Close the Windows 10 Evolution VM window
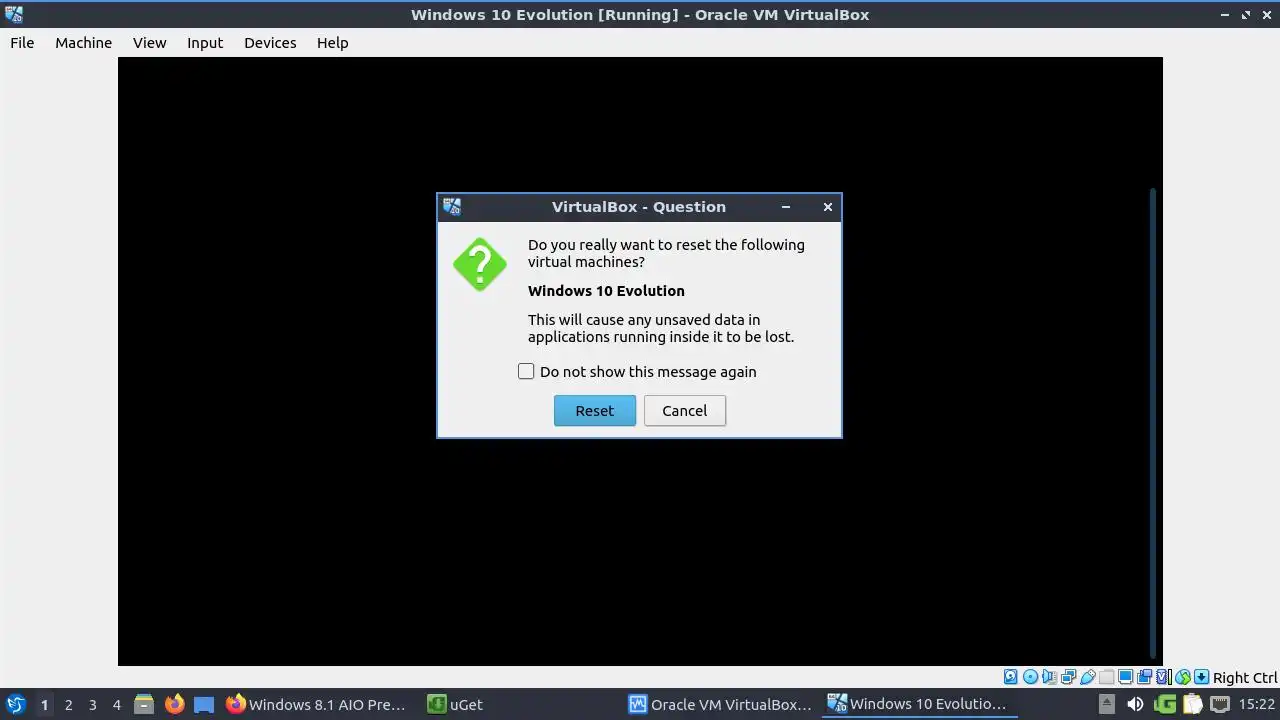The image size is (1280, 720). point(1266,15)
